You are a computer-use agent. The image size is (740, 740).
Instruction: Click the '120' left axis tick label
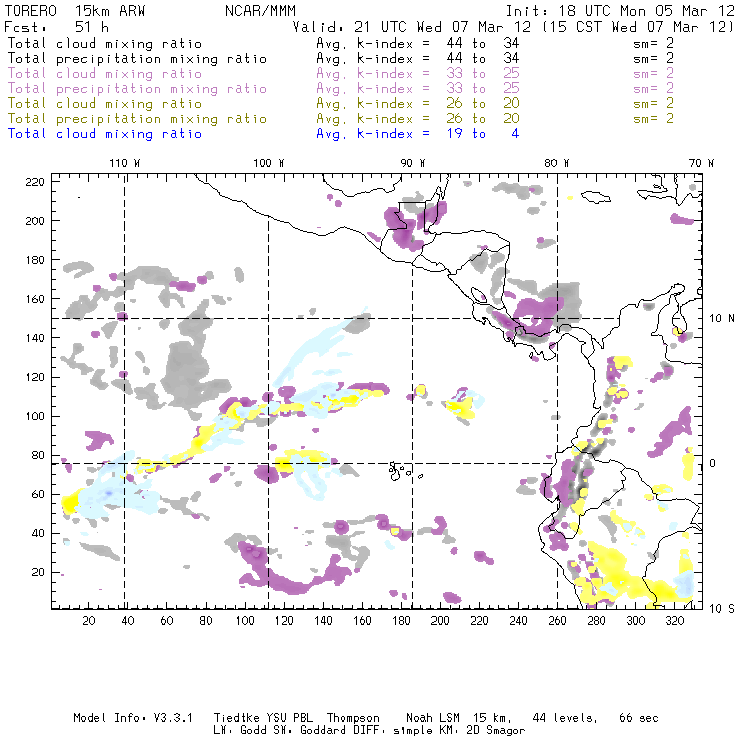35,378
